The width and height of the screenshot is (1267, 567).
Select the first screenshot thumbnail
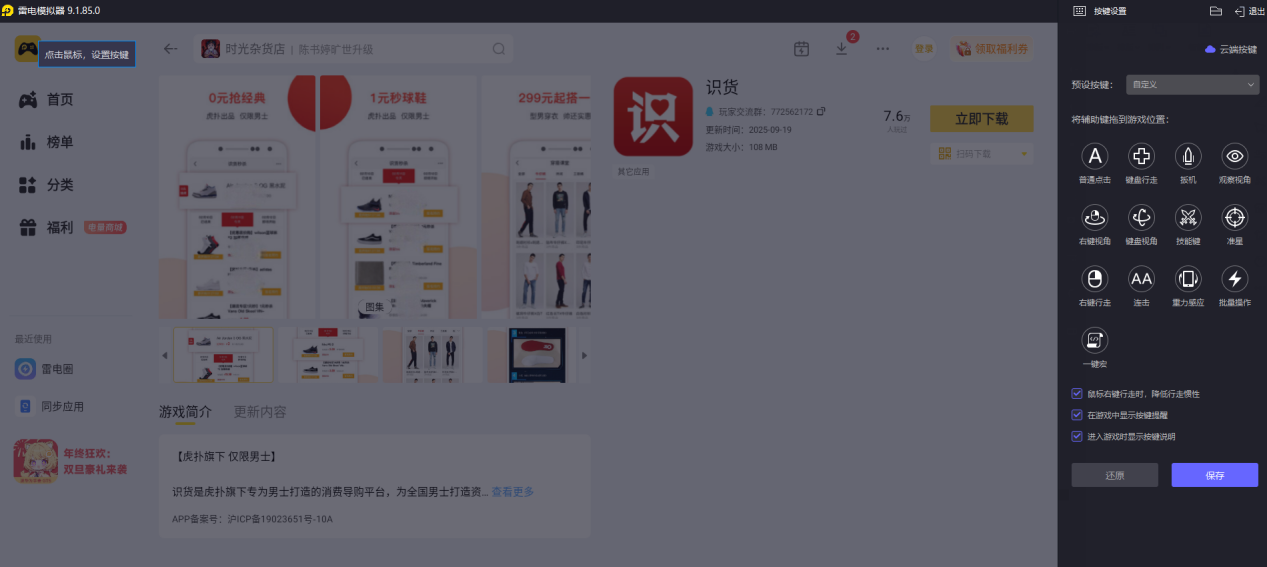pos(223,355)
